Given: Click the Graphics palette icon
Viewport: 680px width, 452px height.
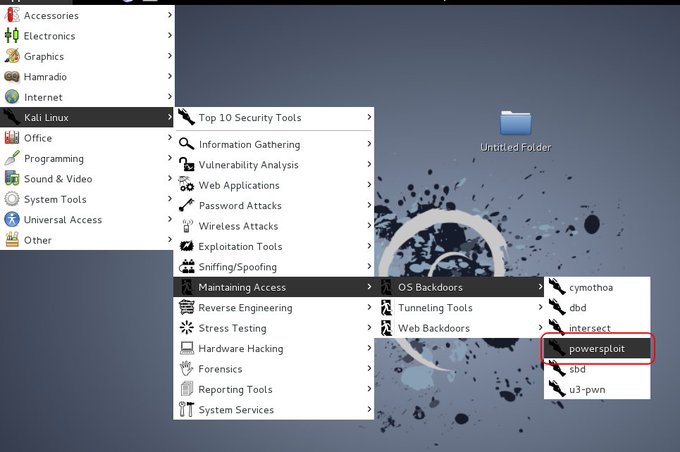Looking at the screenshot, I should tap(12, 56).
